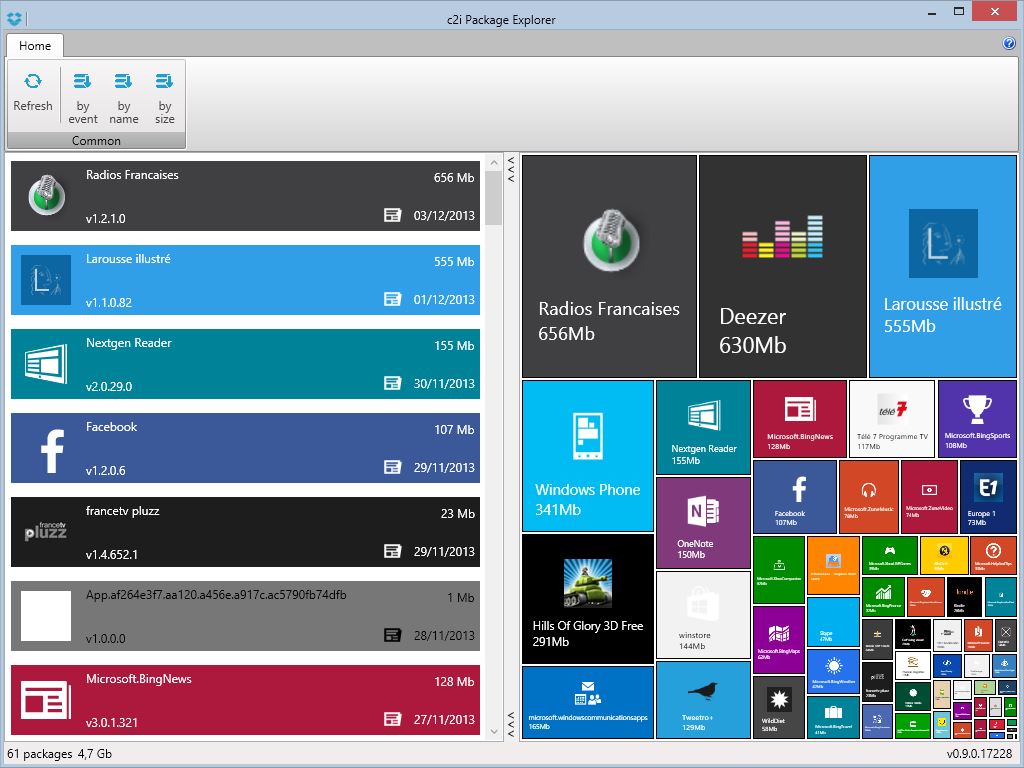Click the Microsoft.BingNews newspaper icon in the package list
The image size is (1024, 768).
click(46, 700)
